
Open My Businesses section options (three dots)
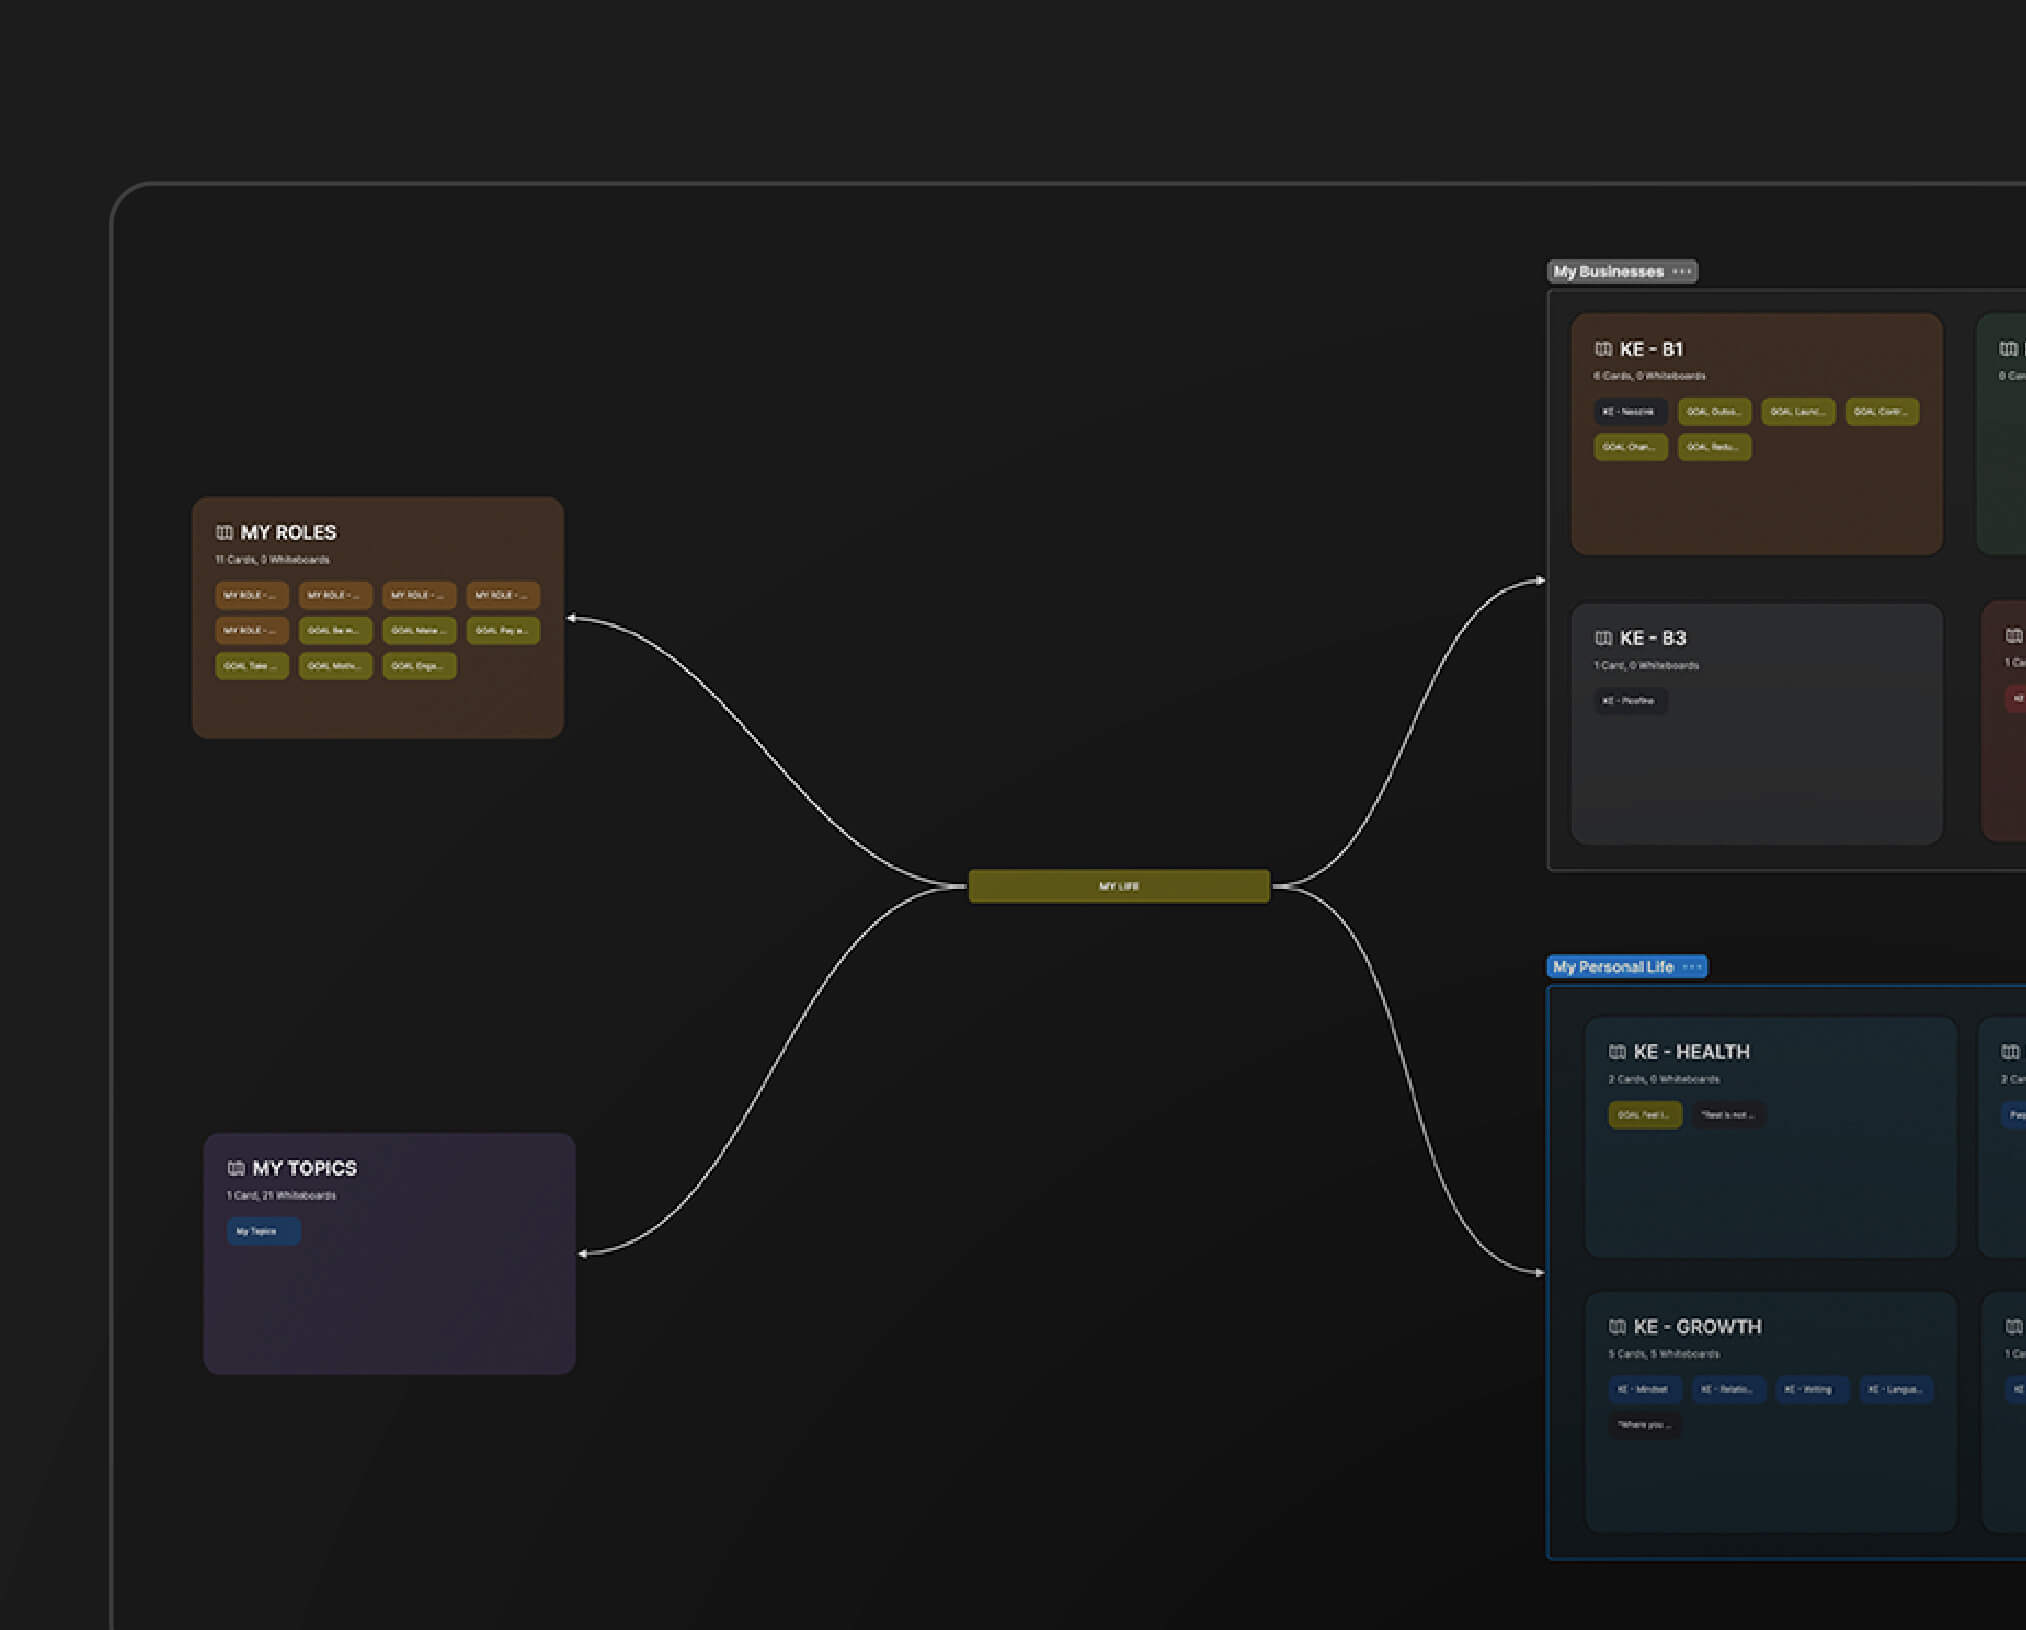coord(1682,272)
